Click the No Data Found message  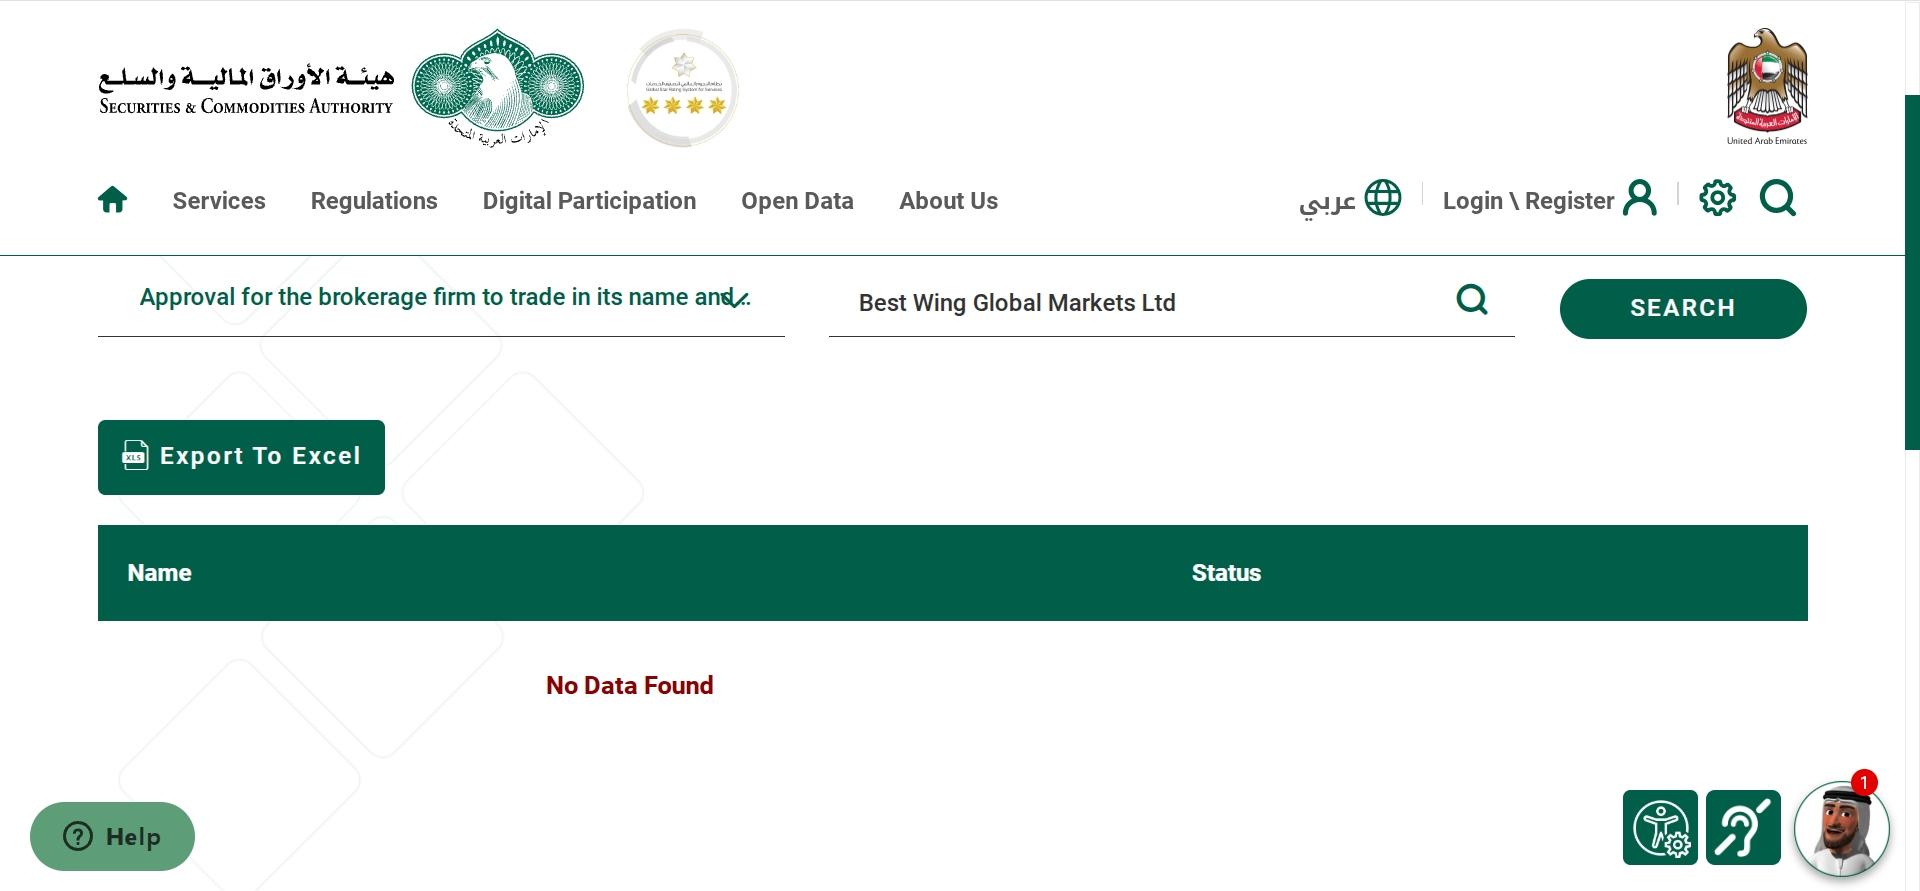tap(630, 685)
